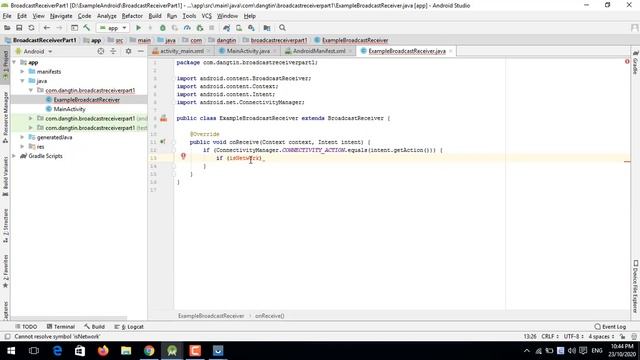
Task: Click the Synchronize refresh icon
Action: point(31,28)
